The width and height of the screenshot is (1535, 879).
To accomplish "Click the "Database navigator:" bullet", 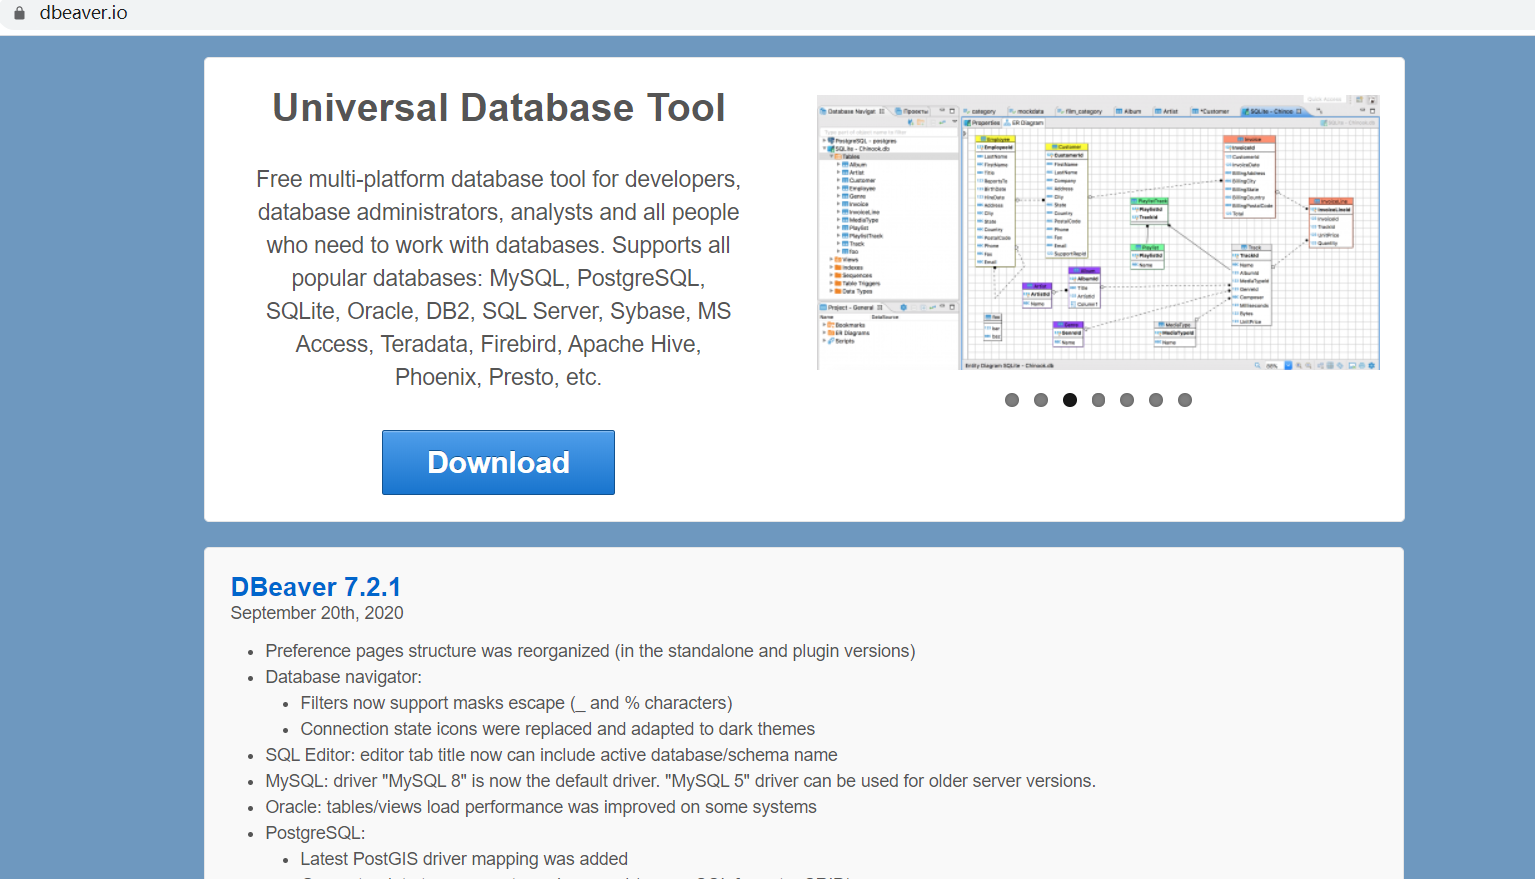I will (344, 677).
